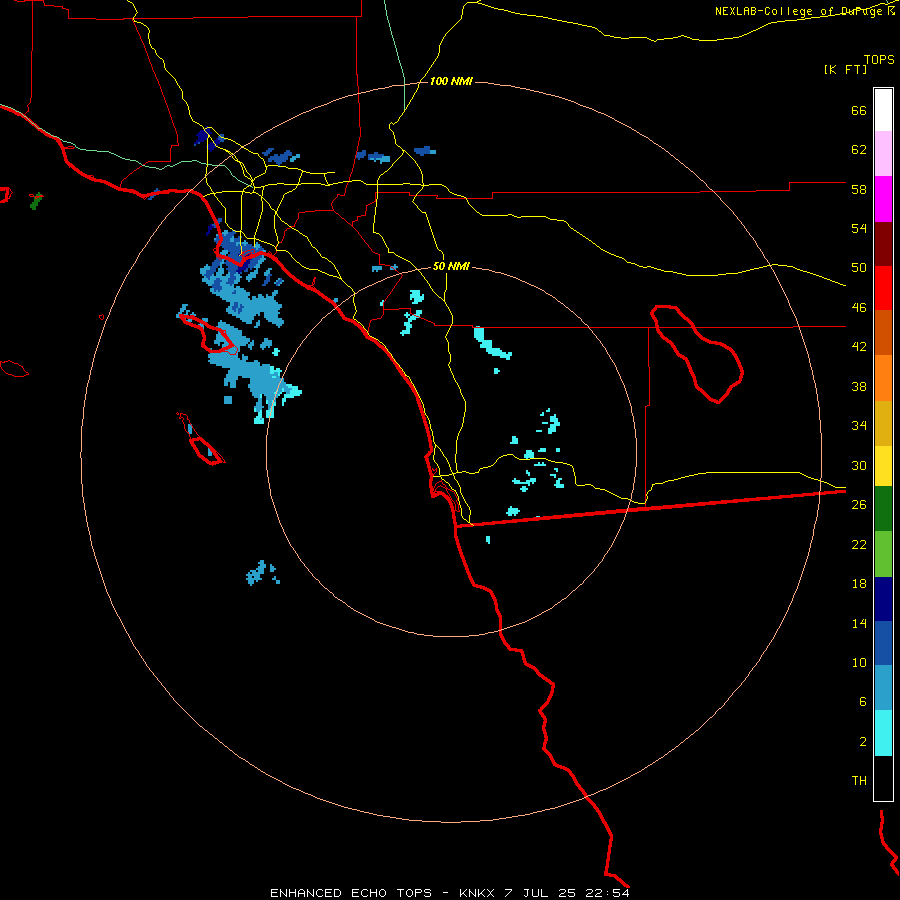Click the legend value "10"
Screen dimensions: 900x900
(859, 662)
